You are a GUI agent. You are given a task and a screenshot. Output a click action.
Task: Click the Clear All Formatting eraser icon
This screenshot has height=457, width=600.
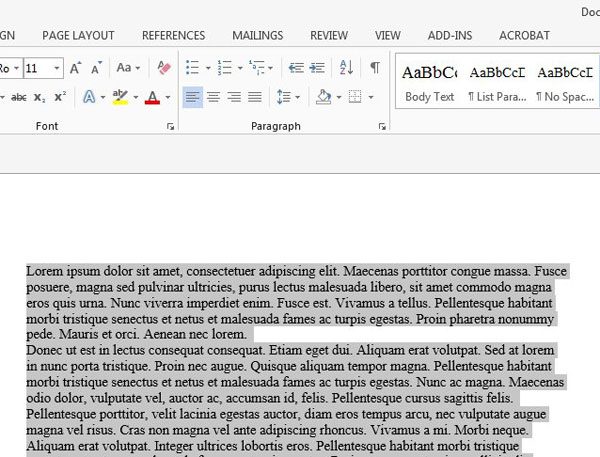[165, 68]
